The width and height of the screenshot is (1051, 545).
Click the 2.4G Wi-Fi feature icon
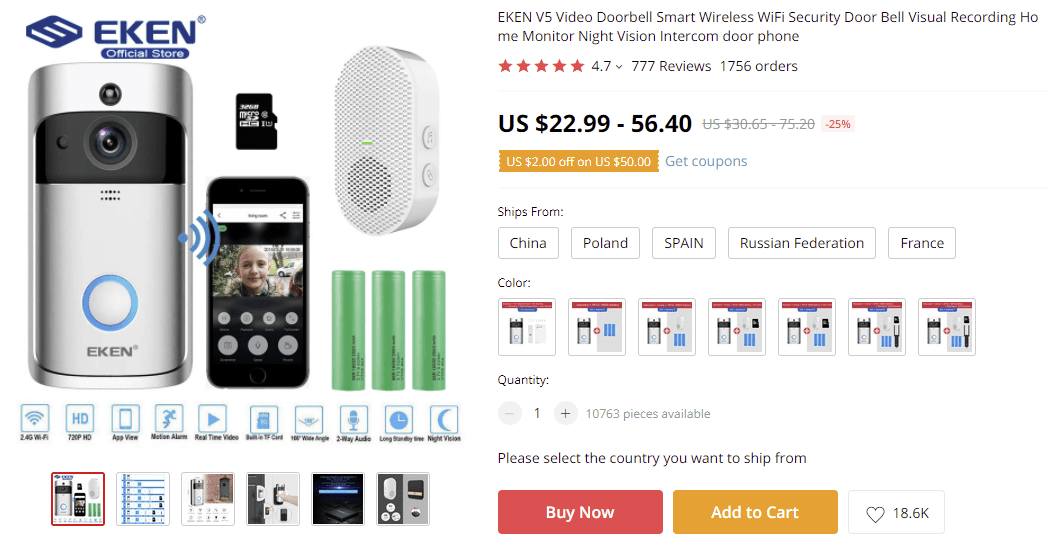click(x=36, y=419)
